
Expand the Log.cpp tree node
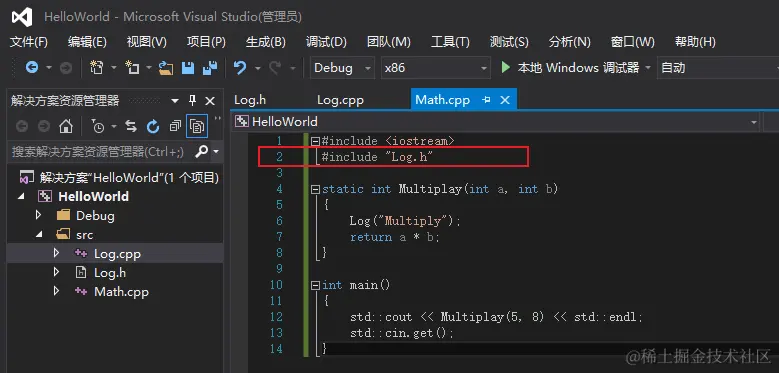click(x=56, y=253)
